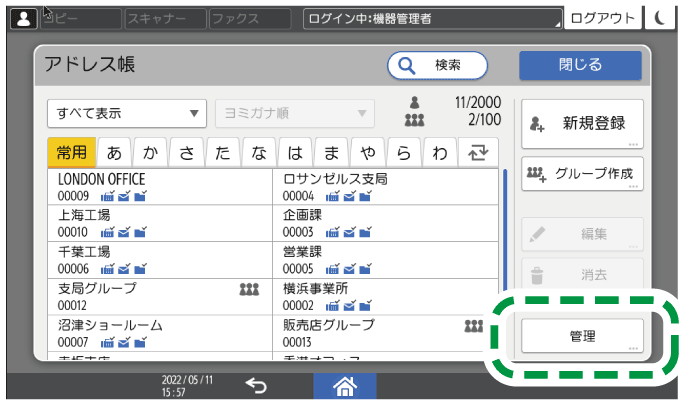Select the 支局グループ entry

tap(160, 297)
